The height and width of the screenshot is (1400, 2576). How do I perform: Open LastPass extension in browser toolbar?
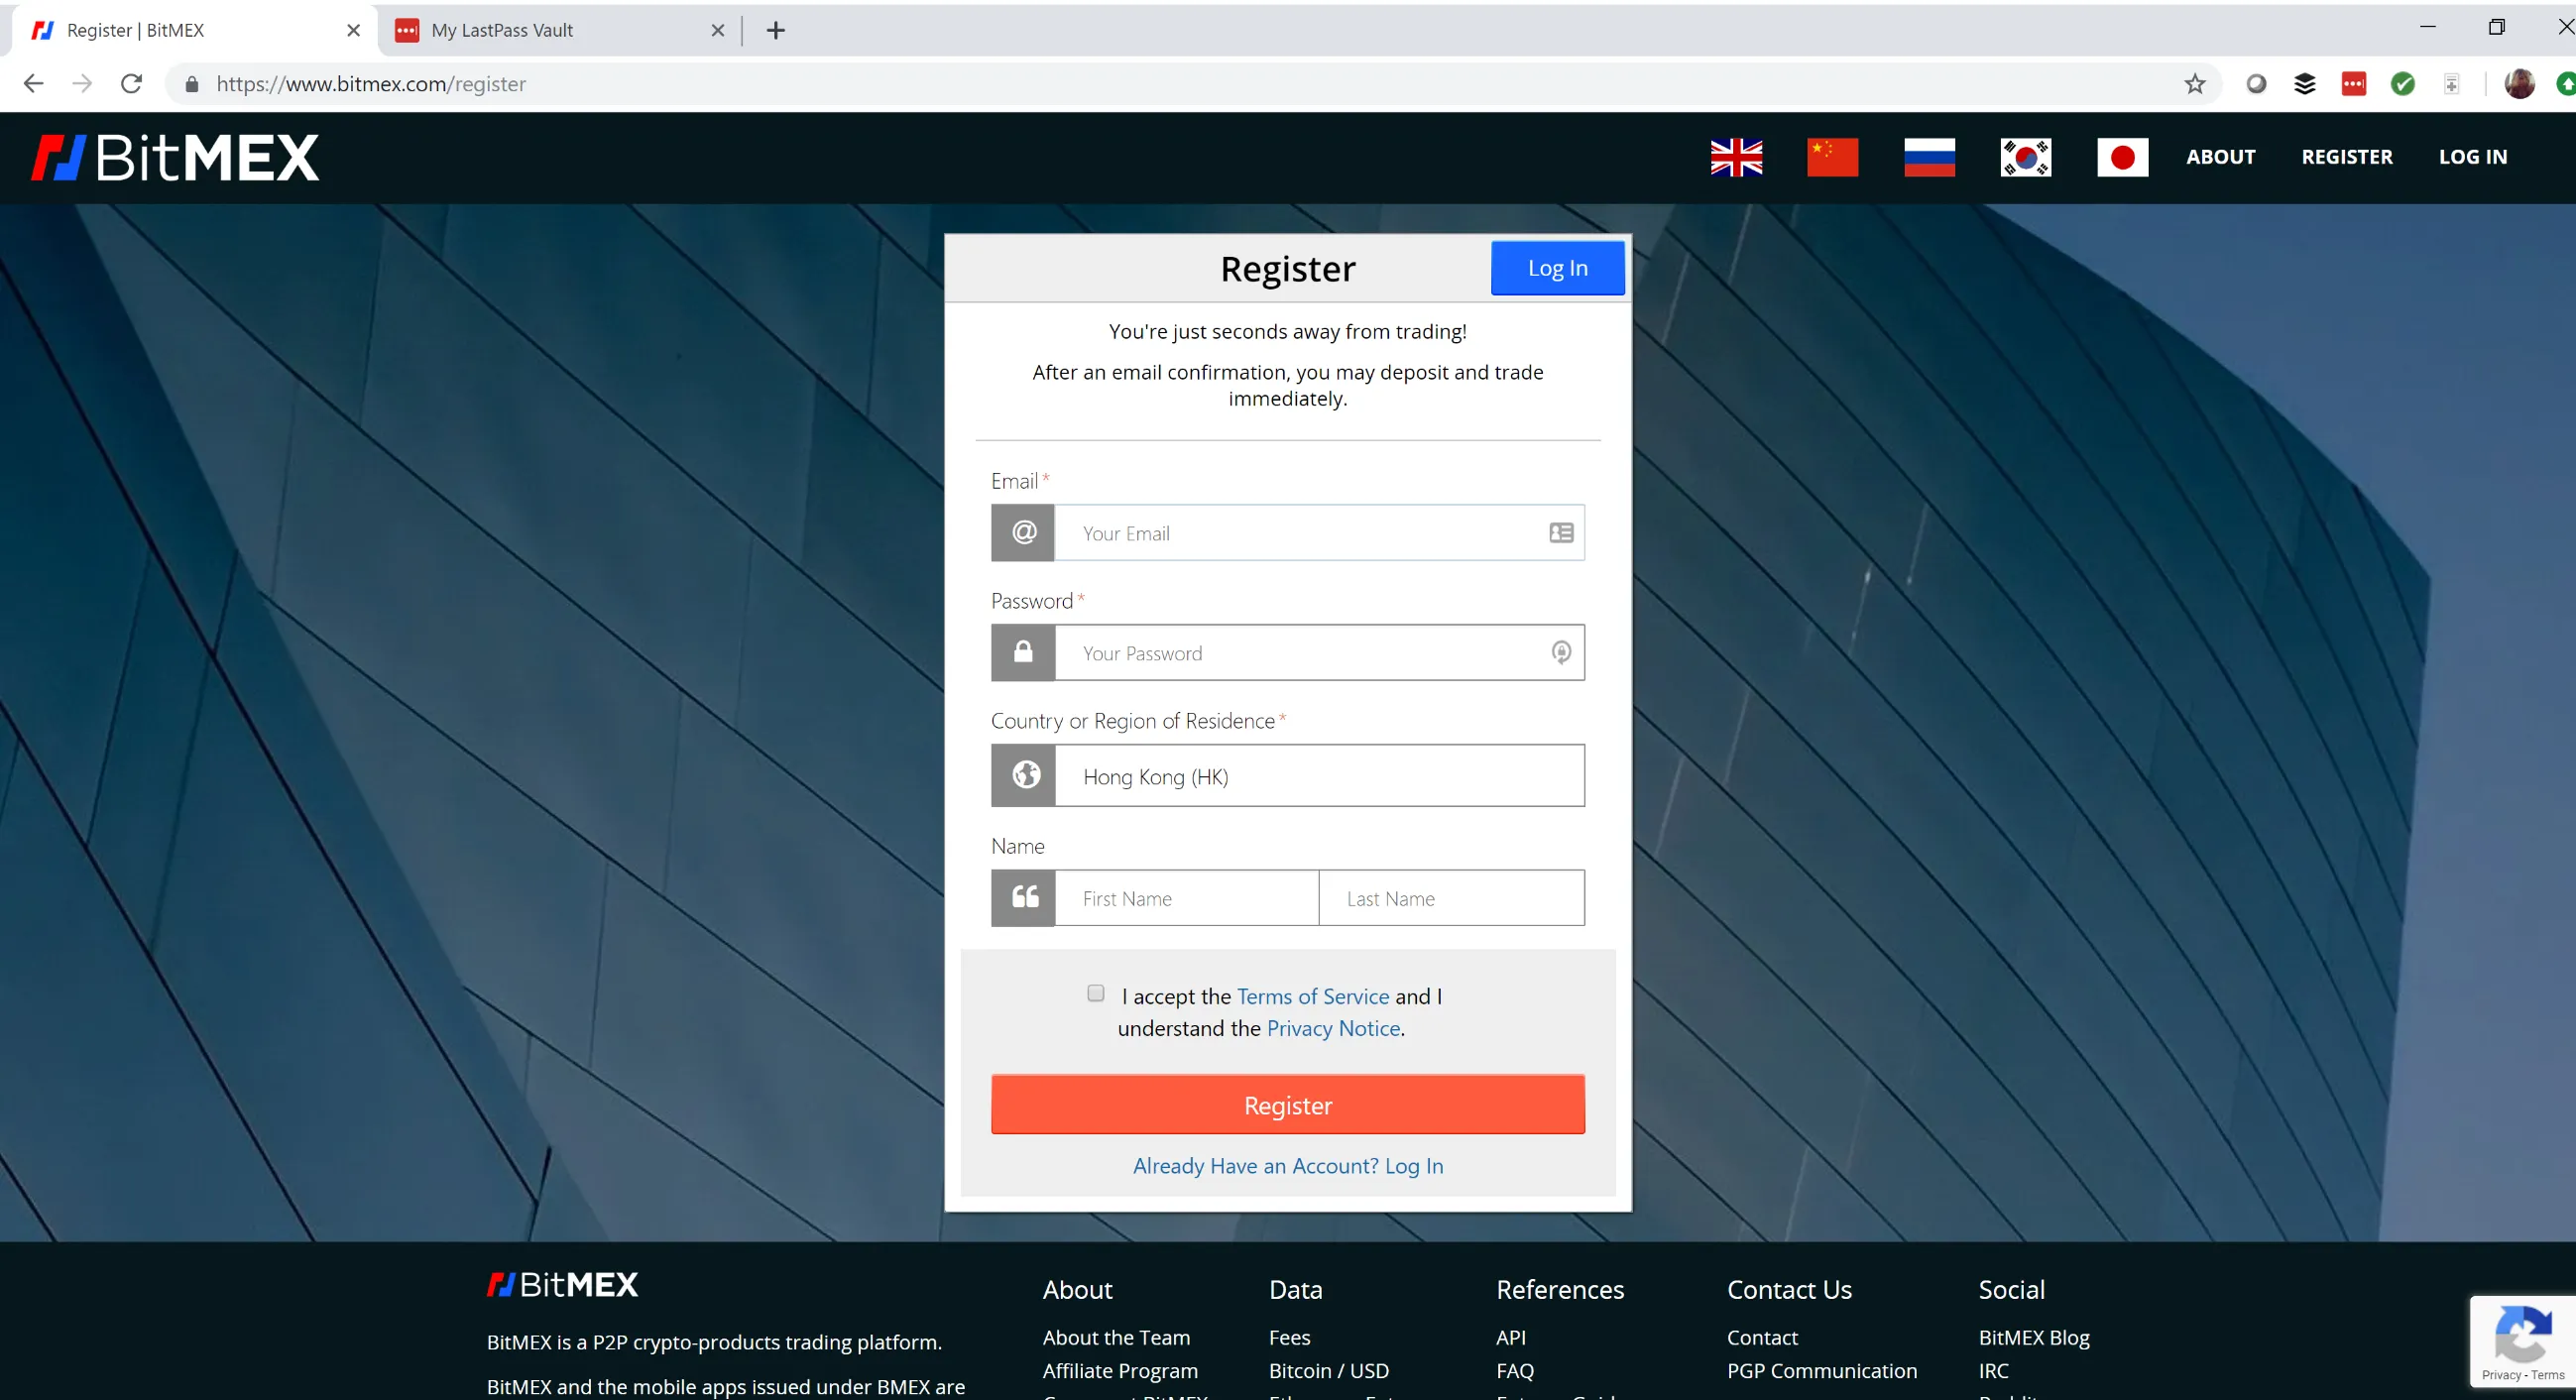(x=2353, y=84)
